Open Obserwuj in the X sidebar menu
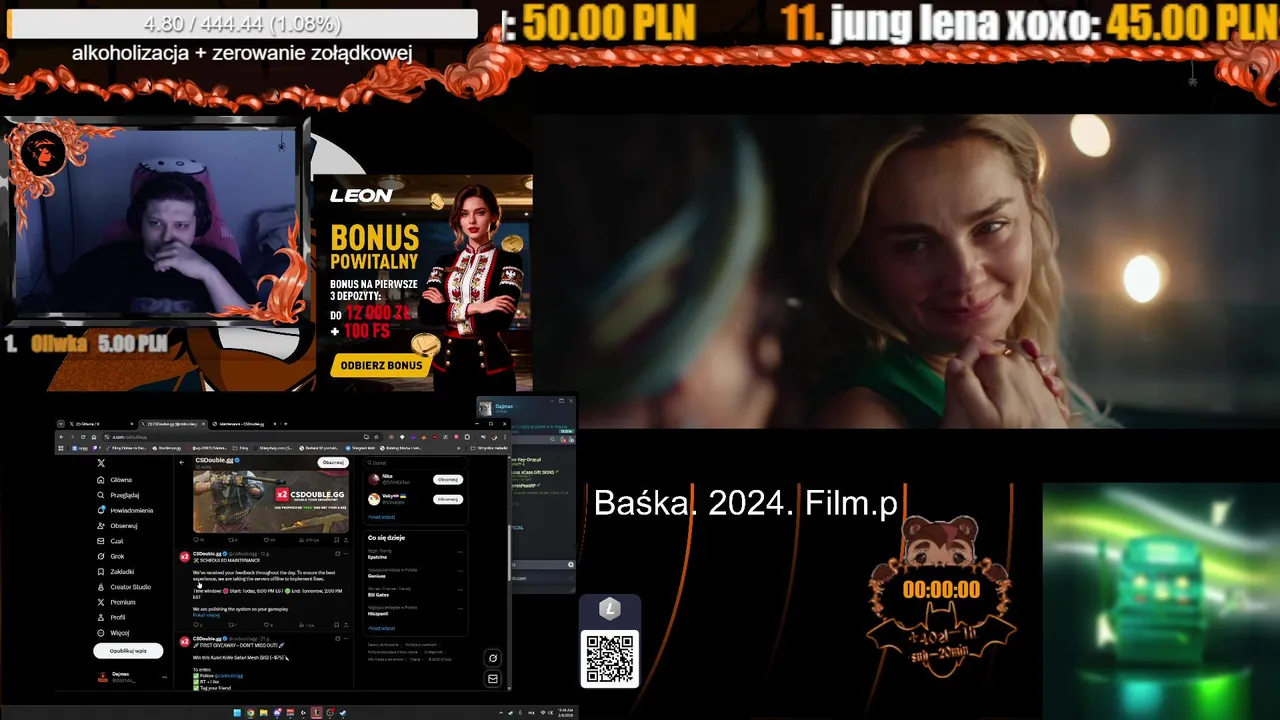 click(118, 526)
